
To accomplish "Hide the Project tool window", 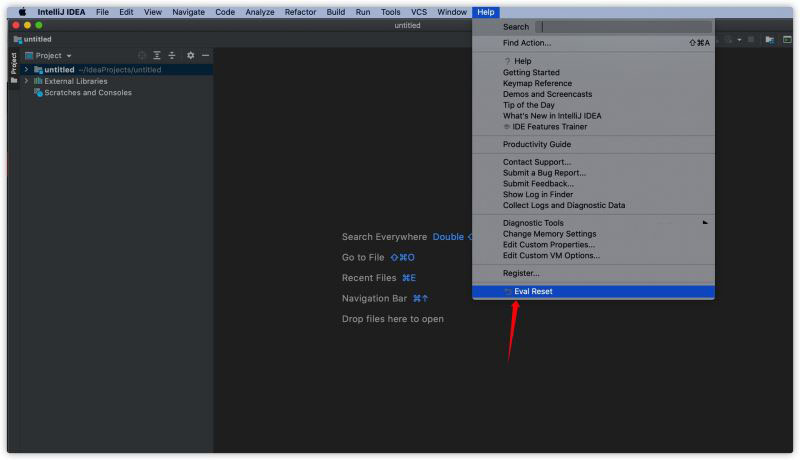I will (206, 55).
